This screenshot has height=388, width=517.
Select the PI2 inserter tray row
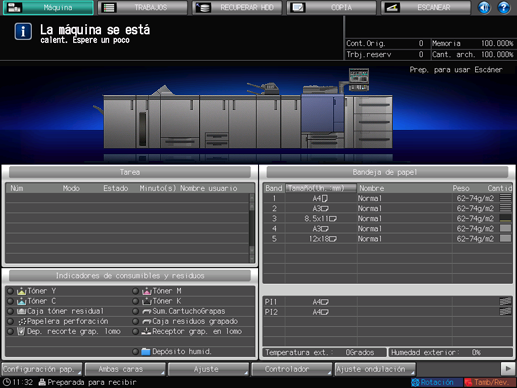coord(388,312)
